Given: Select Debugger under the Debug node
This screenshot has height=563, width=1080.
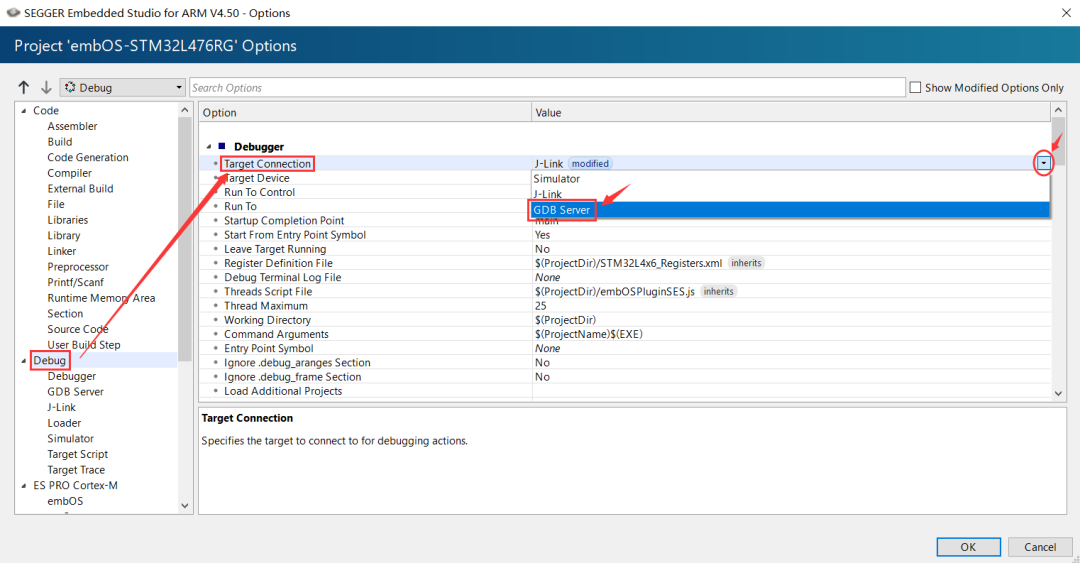Looking at the screenshot, I should pyautogui.click(x=72, y=376).
